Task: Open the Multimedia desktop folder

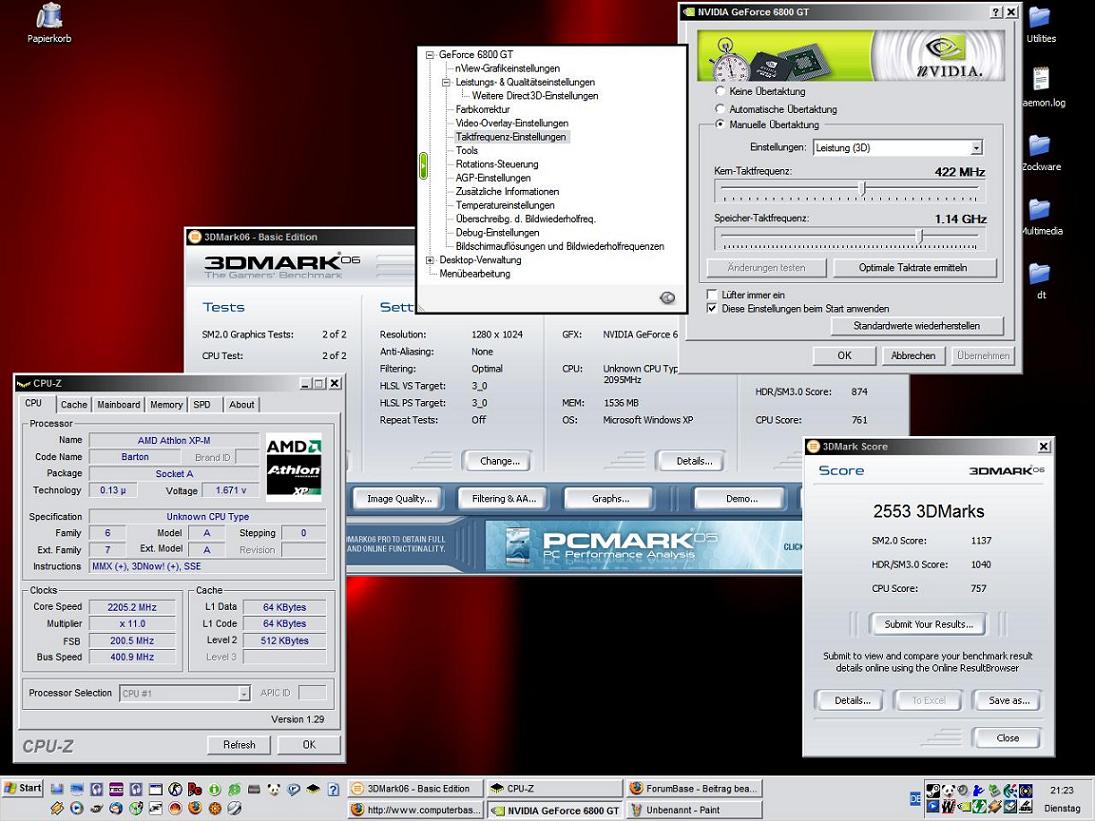Action: click(1041, 216)
